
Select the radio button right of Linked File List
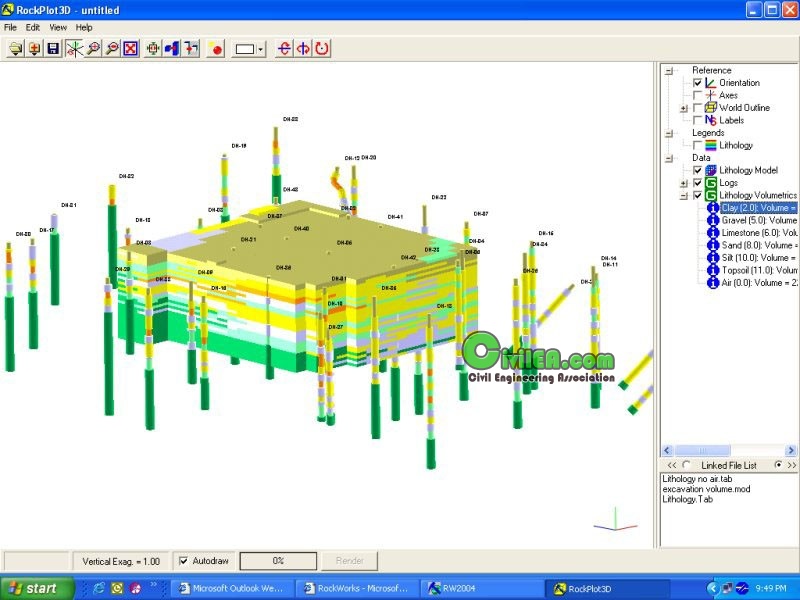click(779, 465)
